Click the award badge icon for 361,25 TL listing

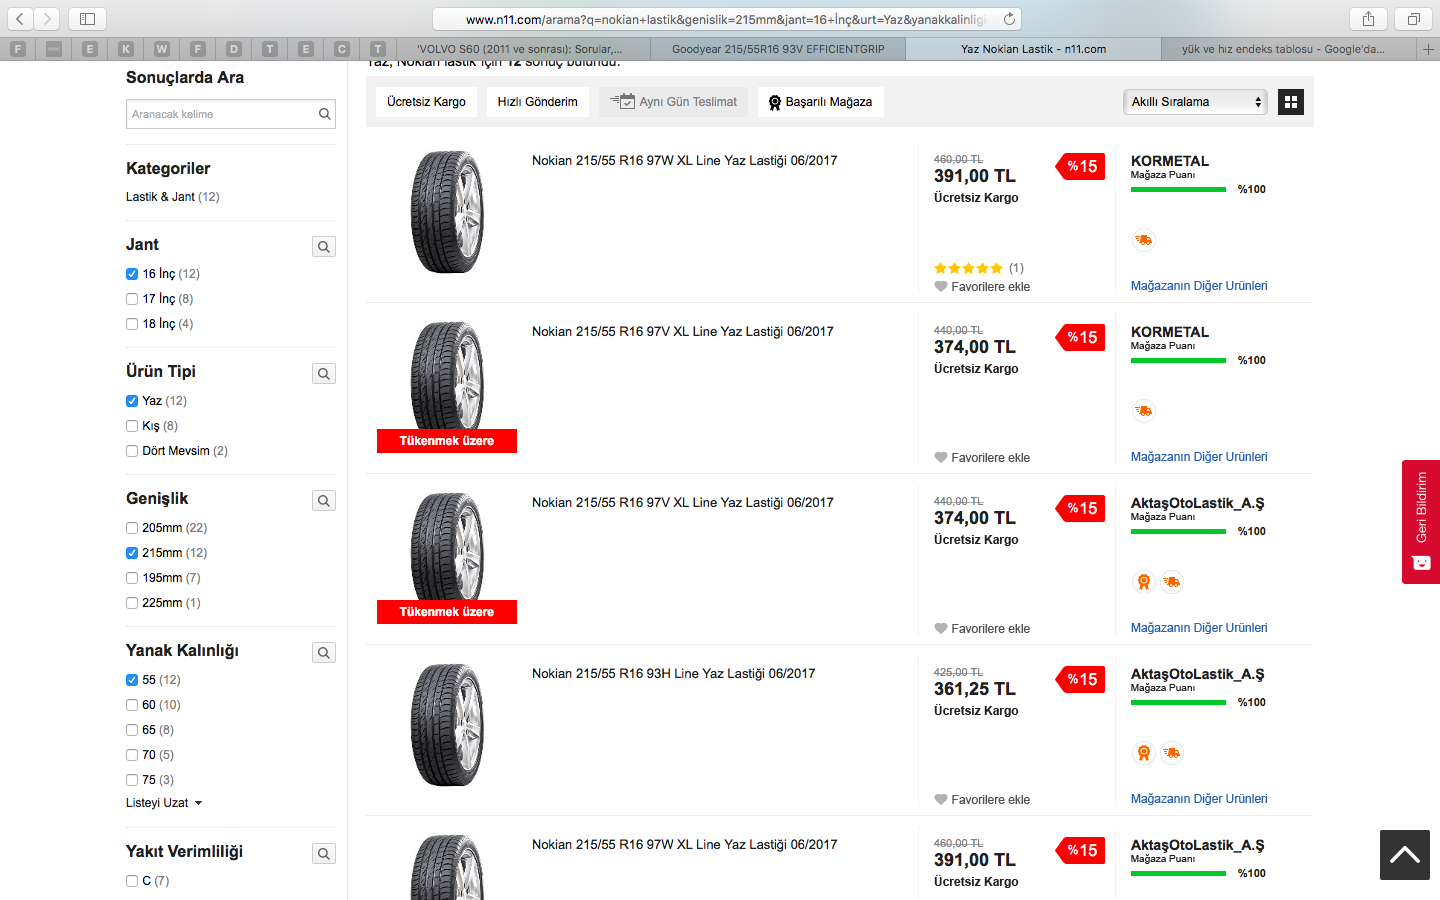1143,753
